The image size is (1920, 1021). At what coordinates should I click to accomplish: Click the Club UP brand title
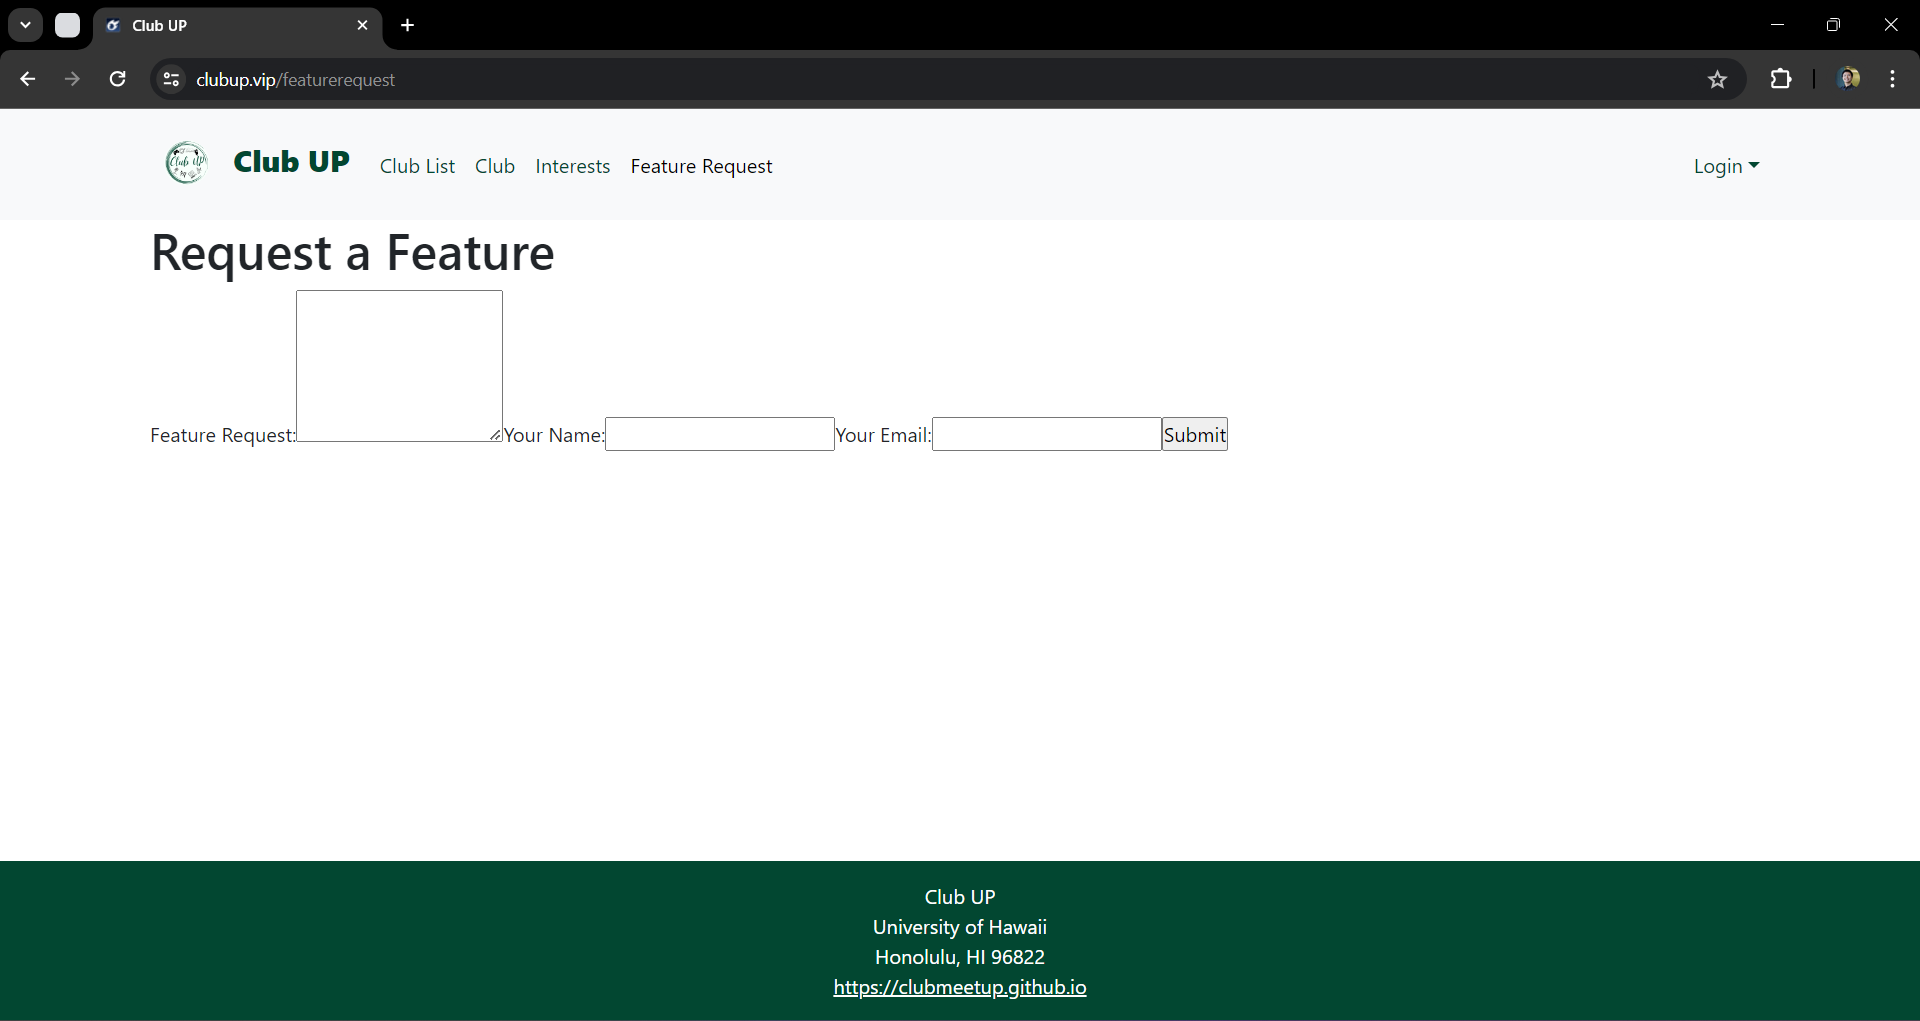291,162
